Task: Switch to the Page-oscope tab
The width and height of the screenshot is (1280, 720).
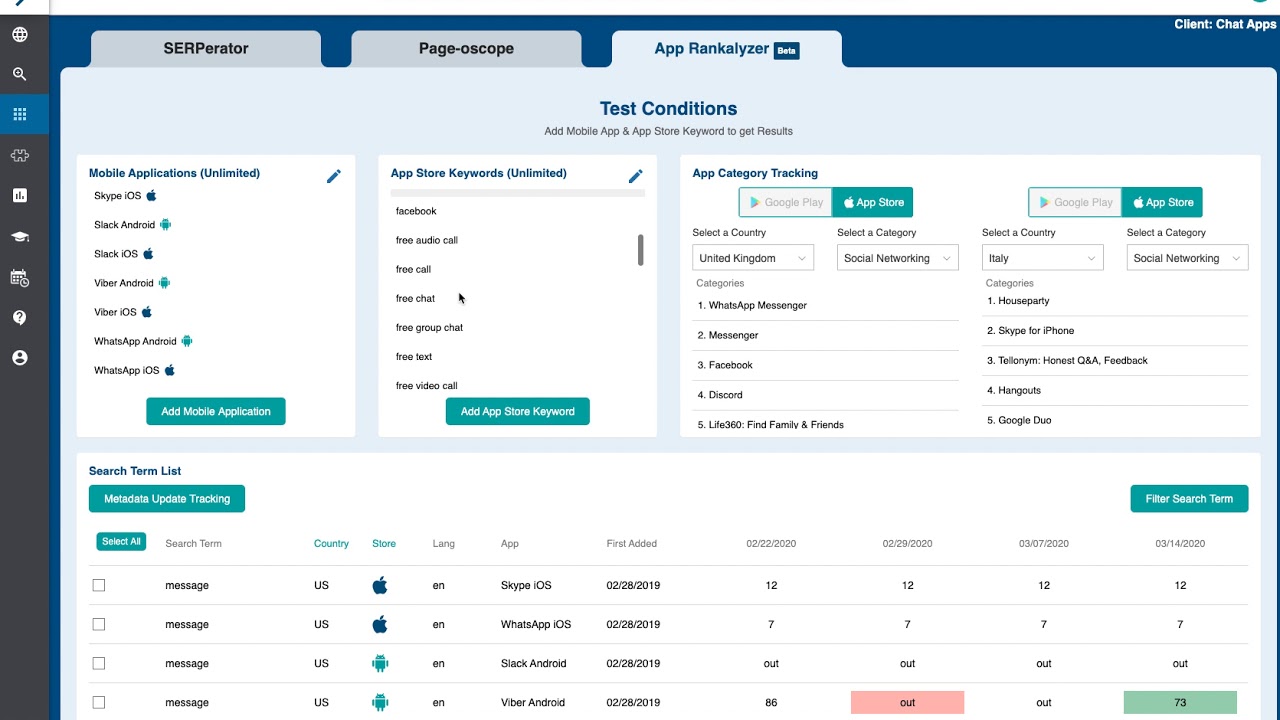Action: (x=466, y=48)
